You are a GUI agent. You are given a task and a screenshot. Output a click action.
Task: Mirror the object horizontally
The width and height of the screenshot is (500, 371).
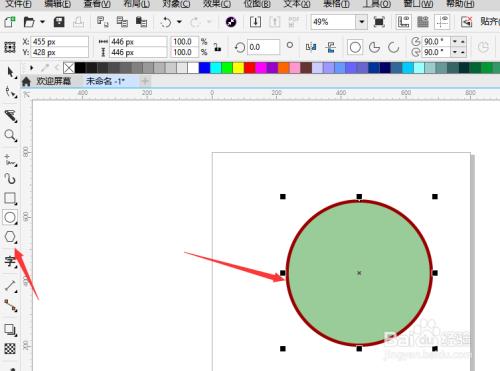311,47
